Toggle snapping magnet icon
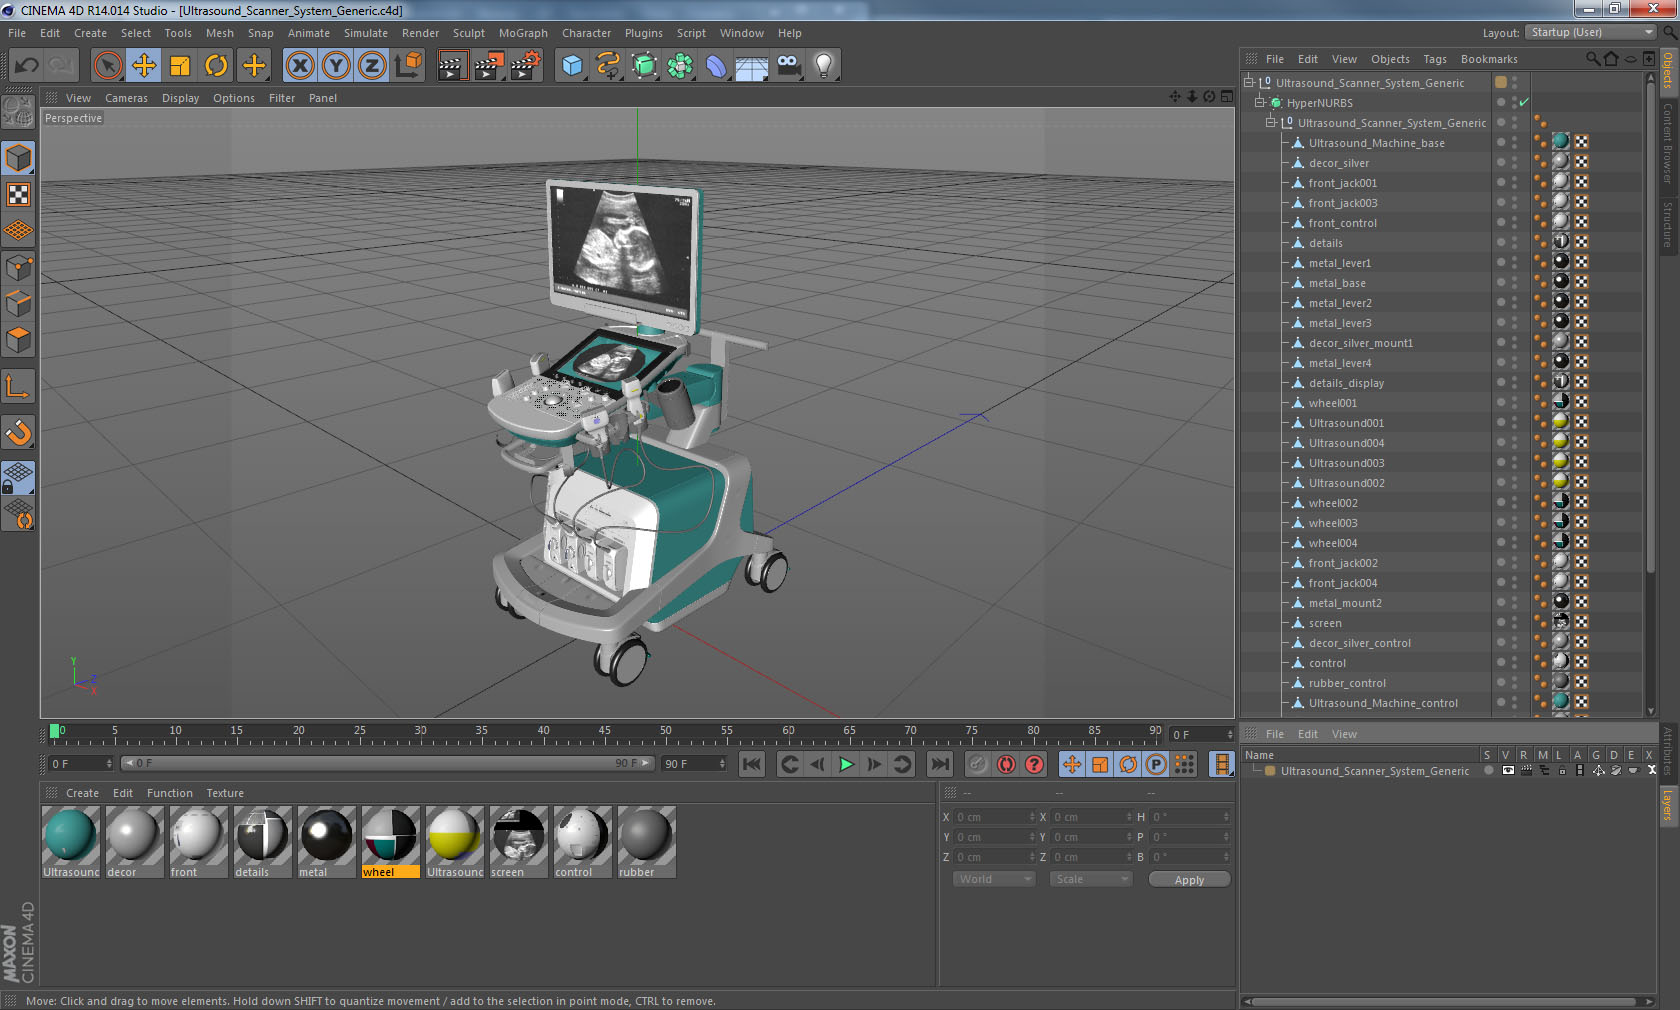This screenshot has width=1680, height=1010. 19,433
